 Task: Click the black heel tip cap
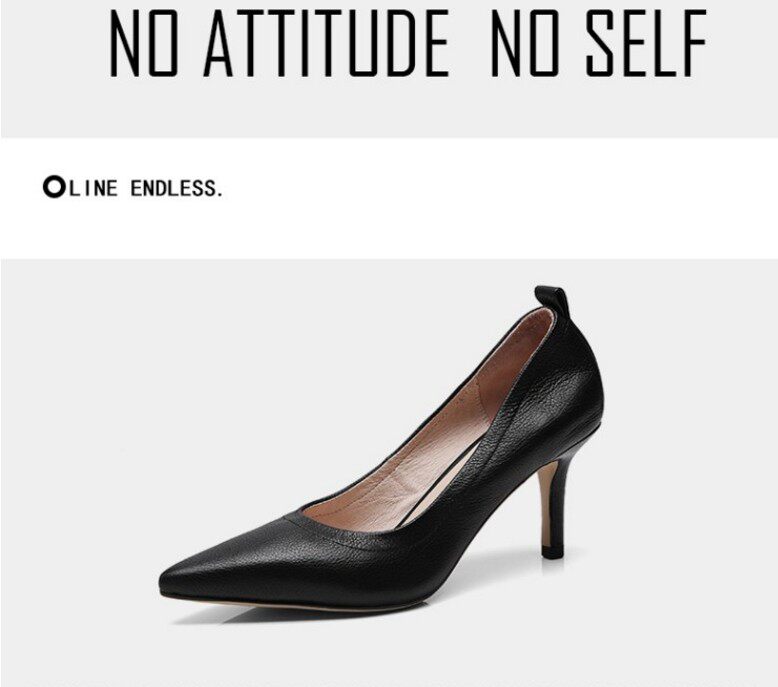[553, 551]
